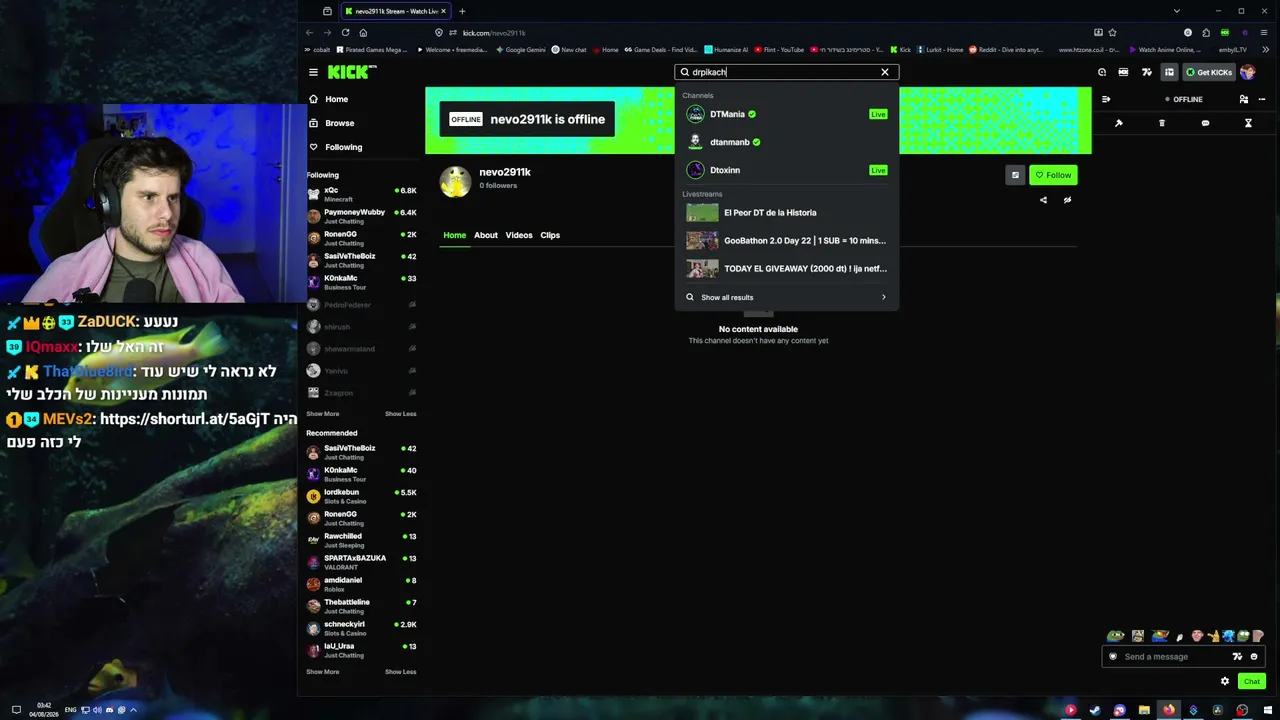This screenshot has width=1280, height=720.
Task: Reload the browser page
Action: click(x=345, y=32)
